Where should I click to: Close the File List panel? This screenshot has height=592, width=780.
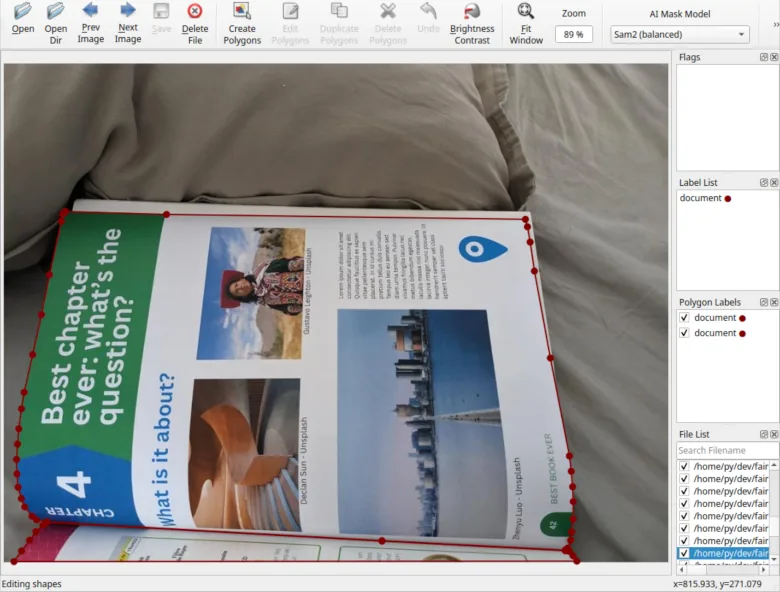[x=774, y=435]
